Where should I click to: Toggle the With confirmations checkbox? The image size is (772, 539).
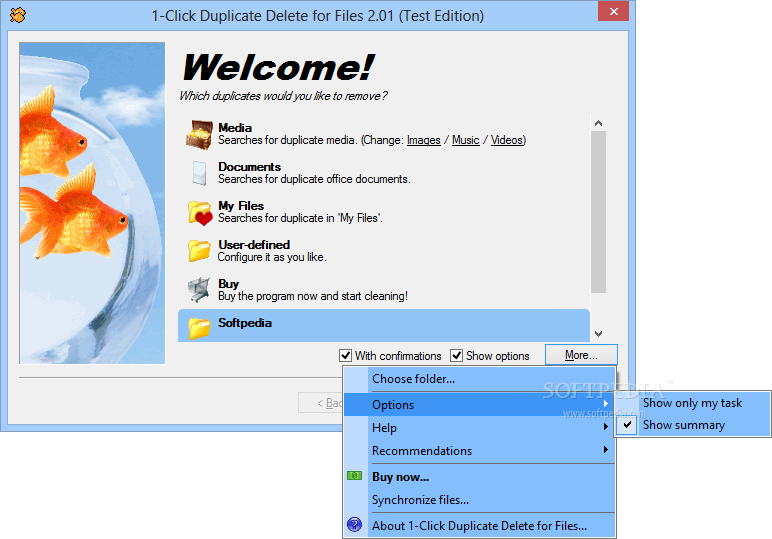[345, 355]
